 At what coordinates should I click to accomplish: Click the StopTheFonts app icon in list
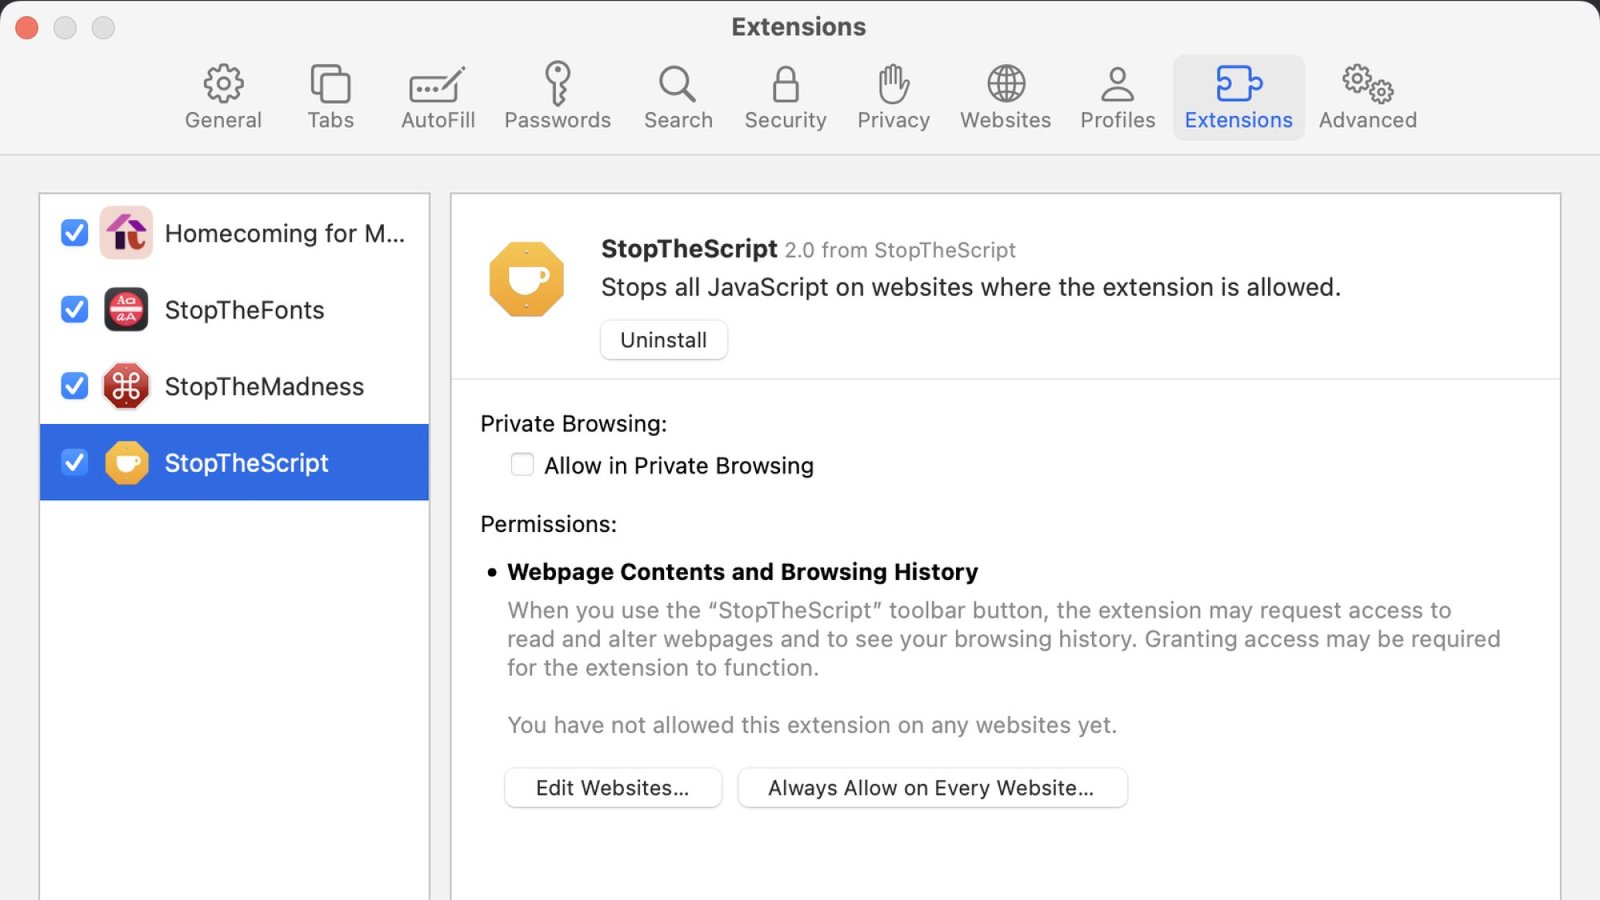point(126,310)
